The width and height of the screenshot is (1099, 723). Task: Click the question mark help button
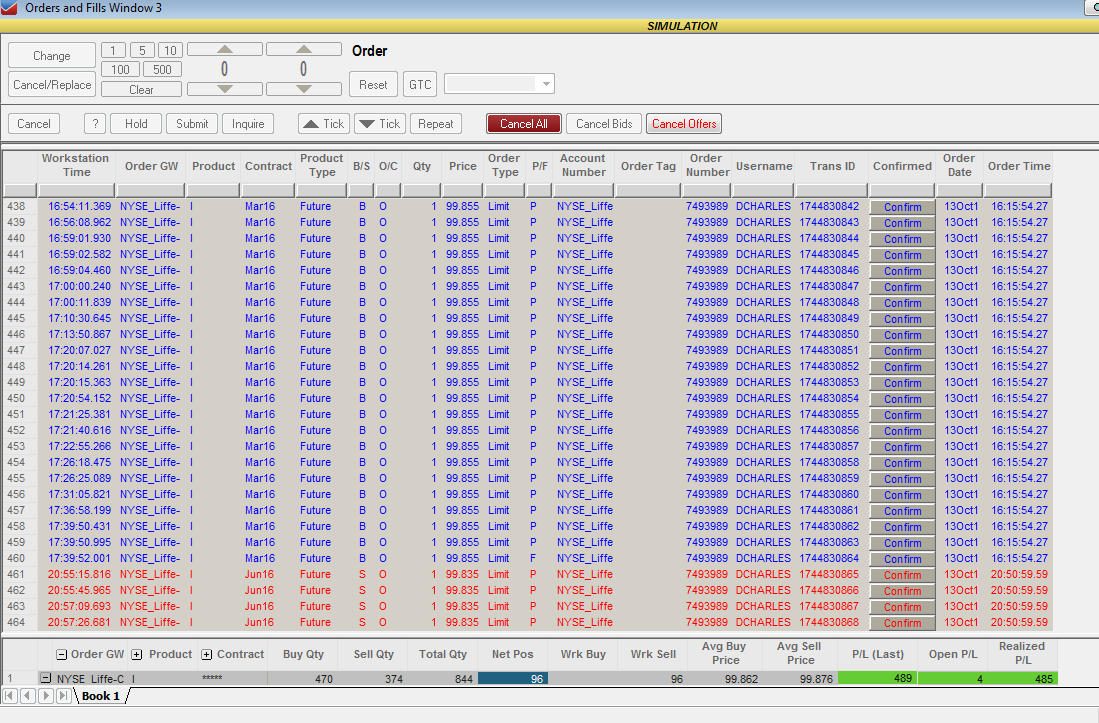coord(95,124)
